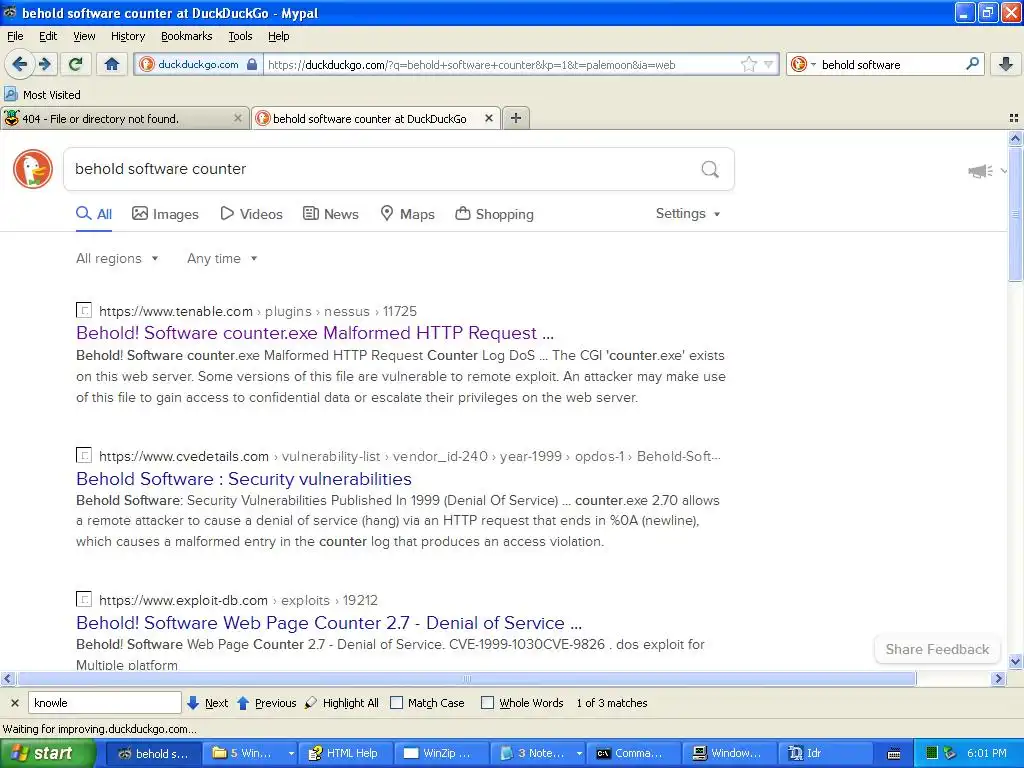Screen dimensions: 1024x768
Task: Switch to the Command prompt taskbar item
Action: point(632,753)
